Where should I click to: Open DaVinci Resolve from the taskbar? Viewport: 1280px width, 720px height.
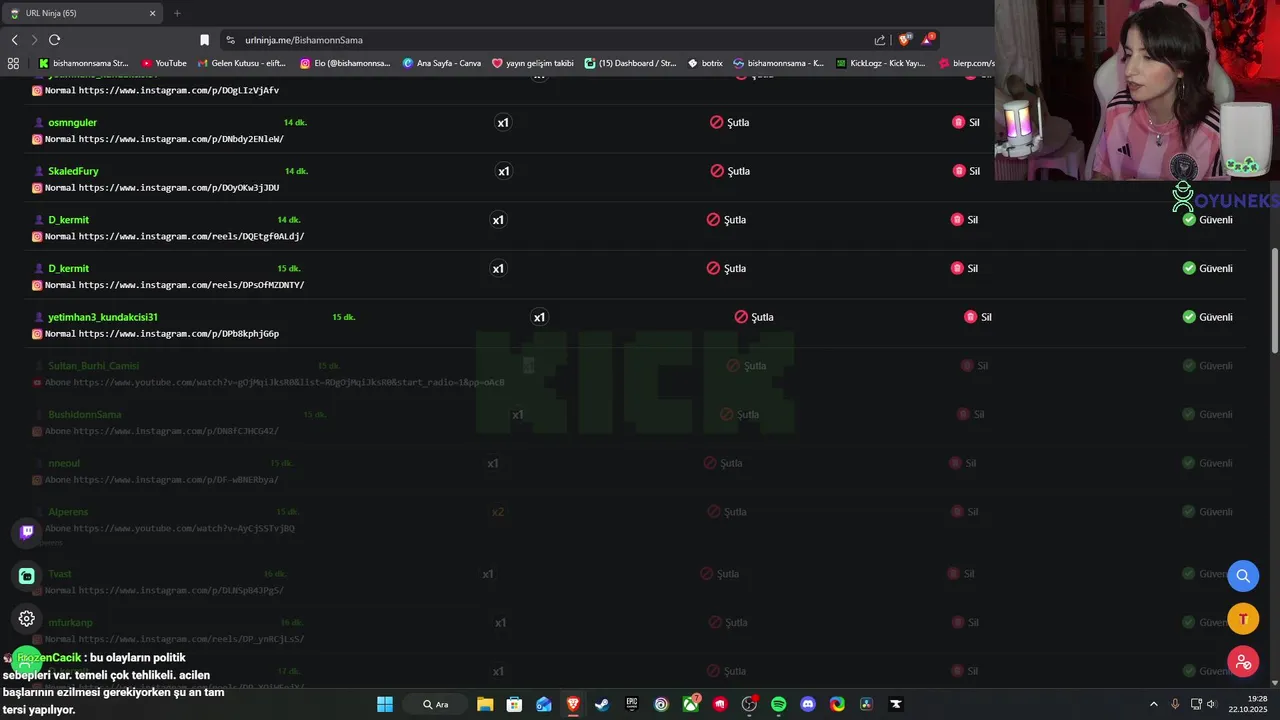click(867, 704)
